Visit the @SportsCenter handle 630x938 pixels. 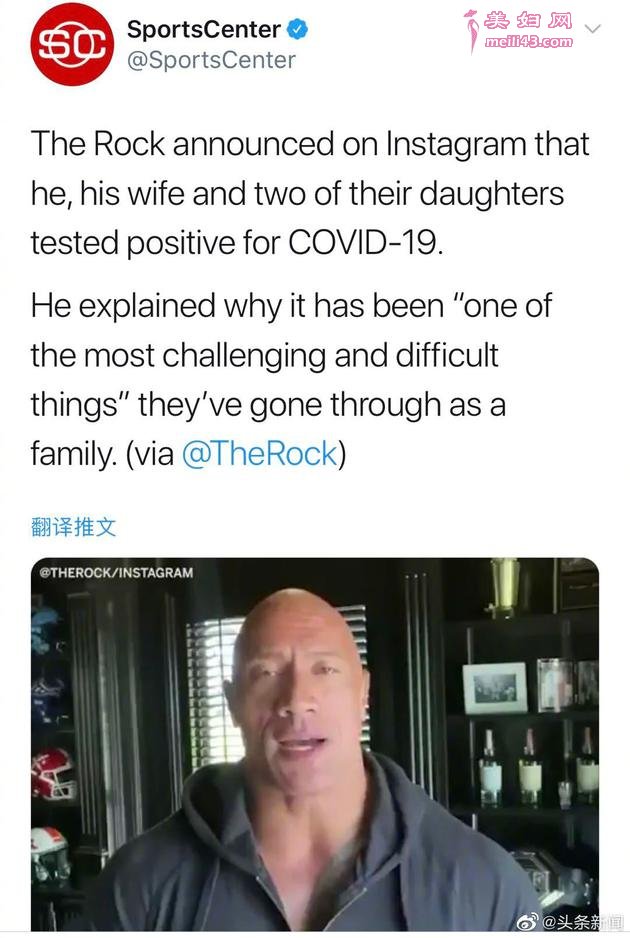tap(211, 60)
